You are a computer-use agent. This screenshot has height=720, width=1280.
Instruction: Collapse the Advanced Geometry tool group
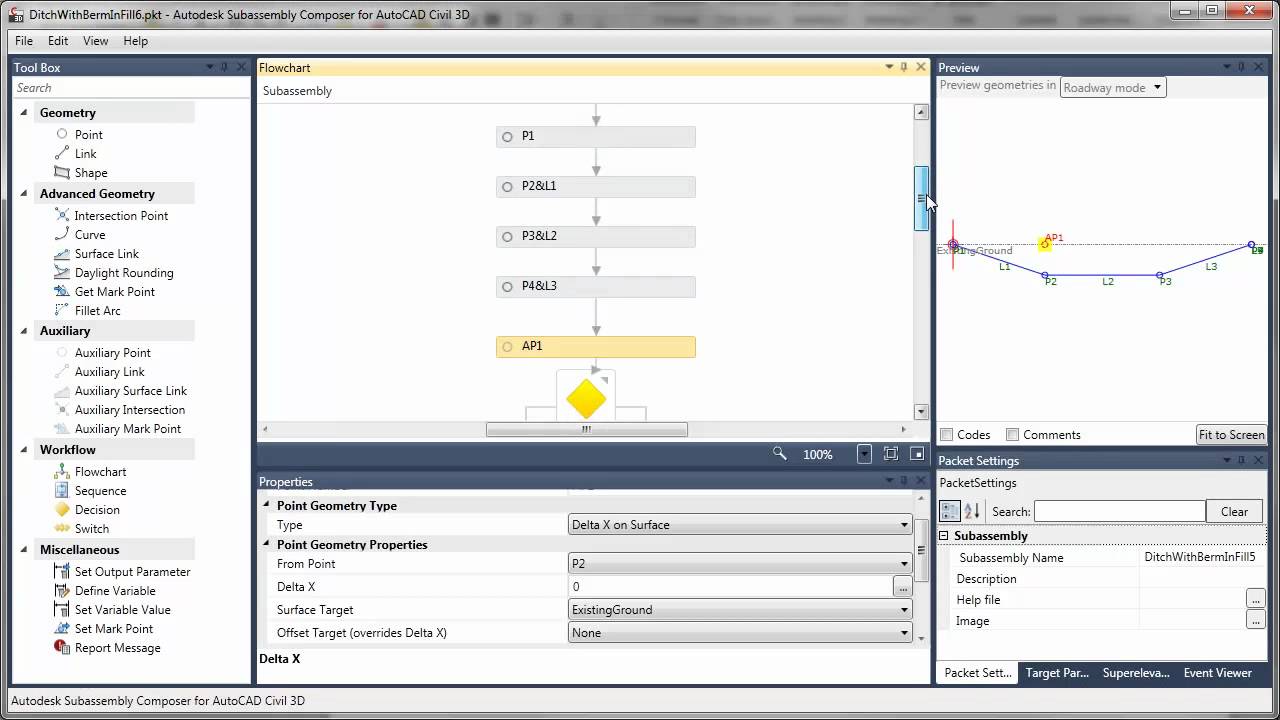24,193
